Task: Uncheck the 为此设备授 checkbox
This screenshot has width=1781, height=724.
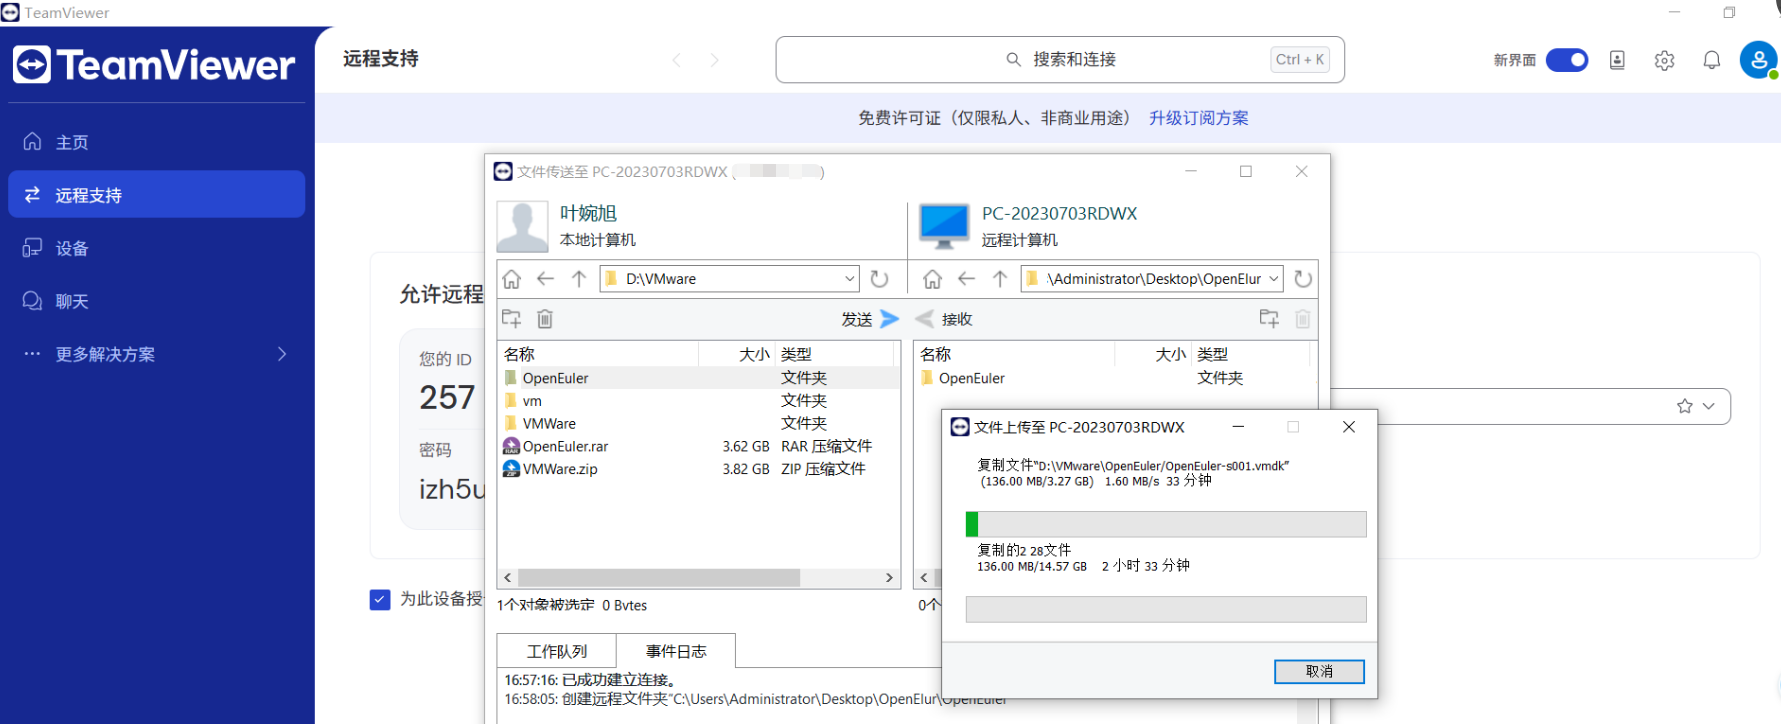Action: (380, 599)
